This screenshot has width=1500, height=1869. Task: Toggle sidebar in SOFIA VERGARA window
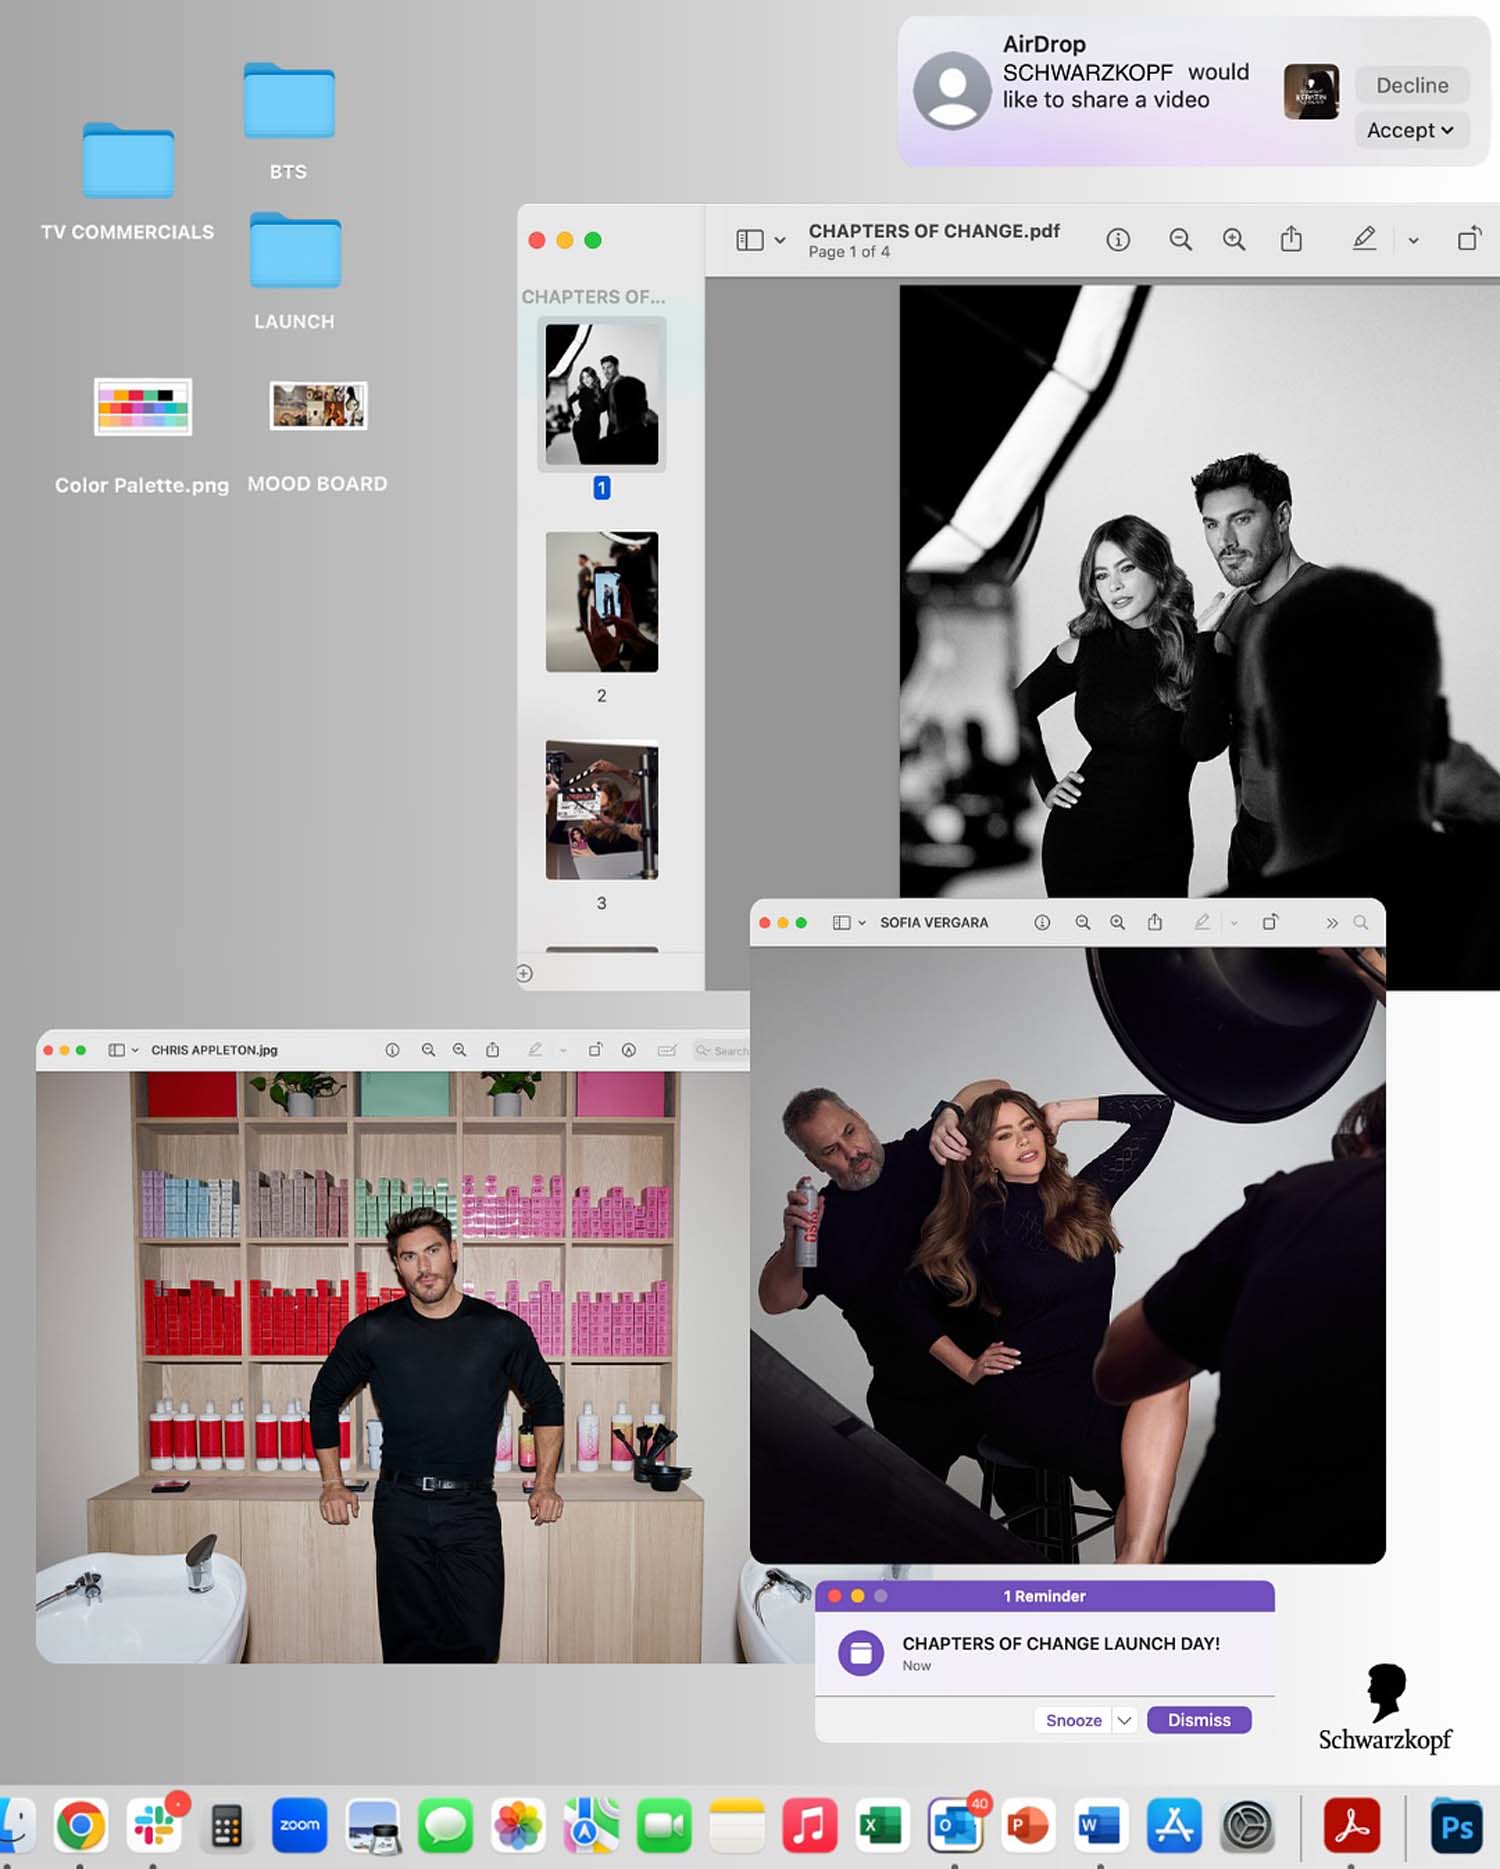point(842,923)
